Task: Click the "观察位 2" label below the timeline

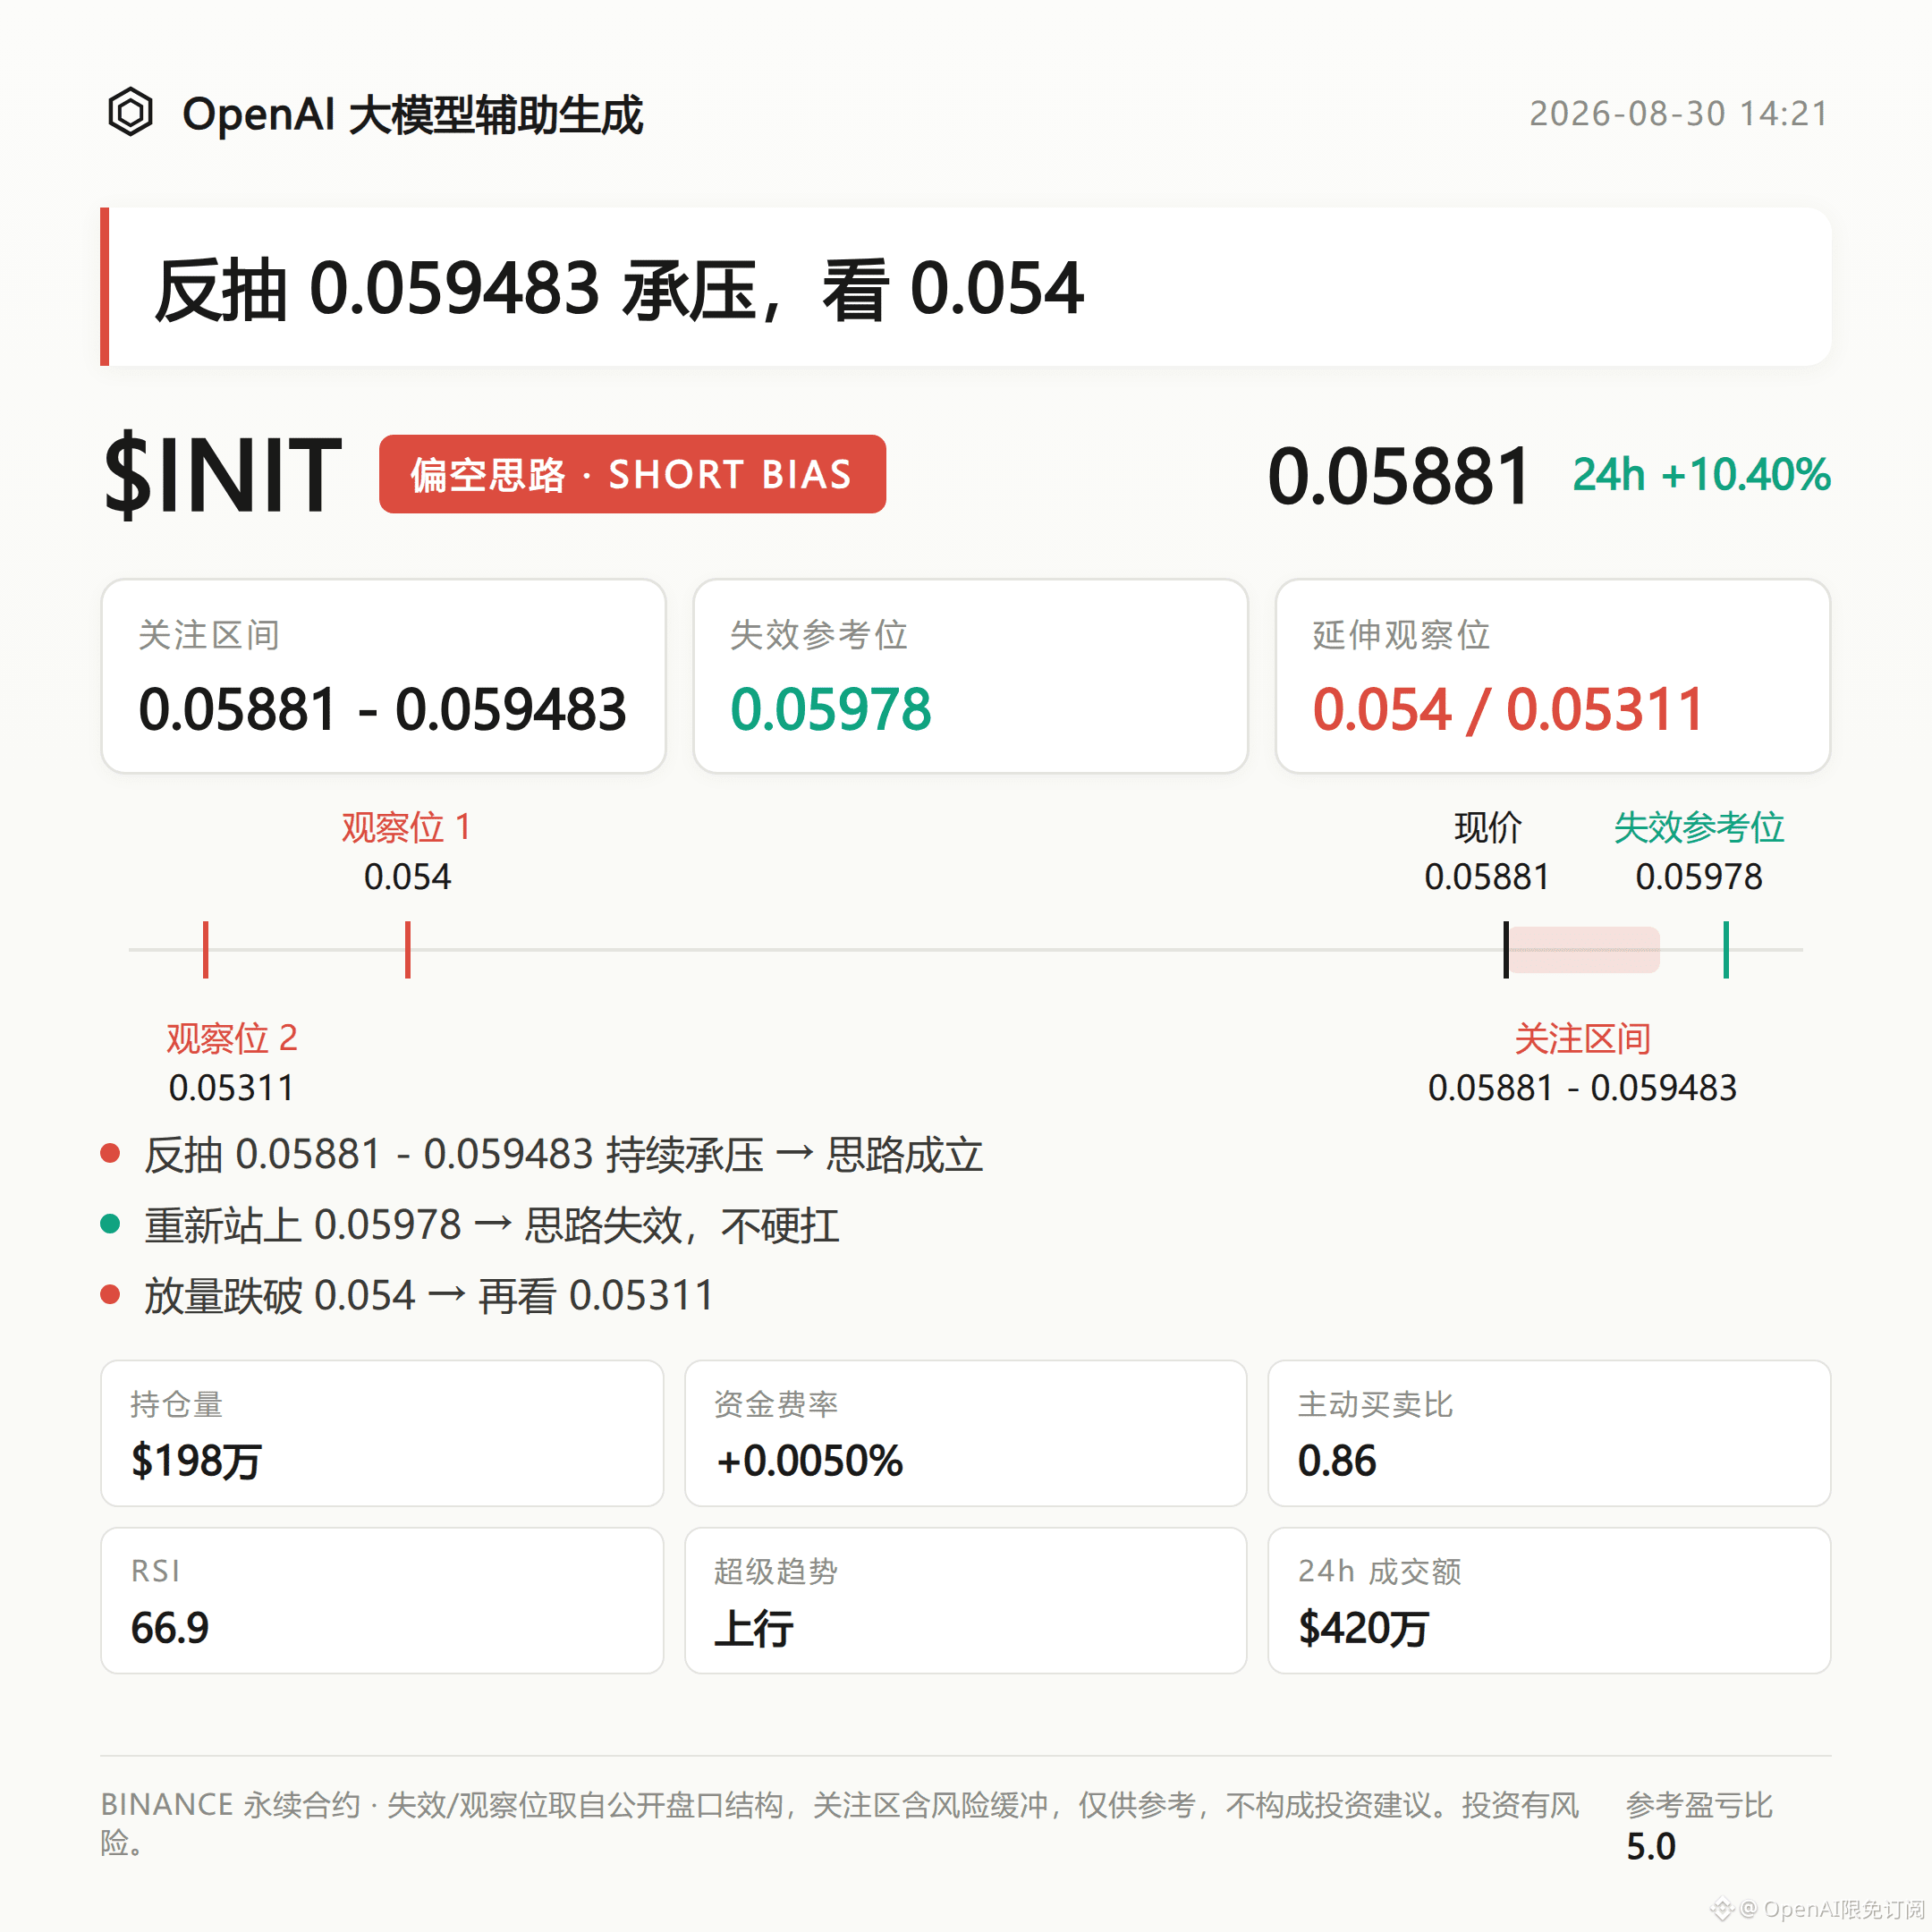Action: click(x=231, y=1039)
